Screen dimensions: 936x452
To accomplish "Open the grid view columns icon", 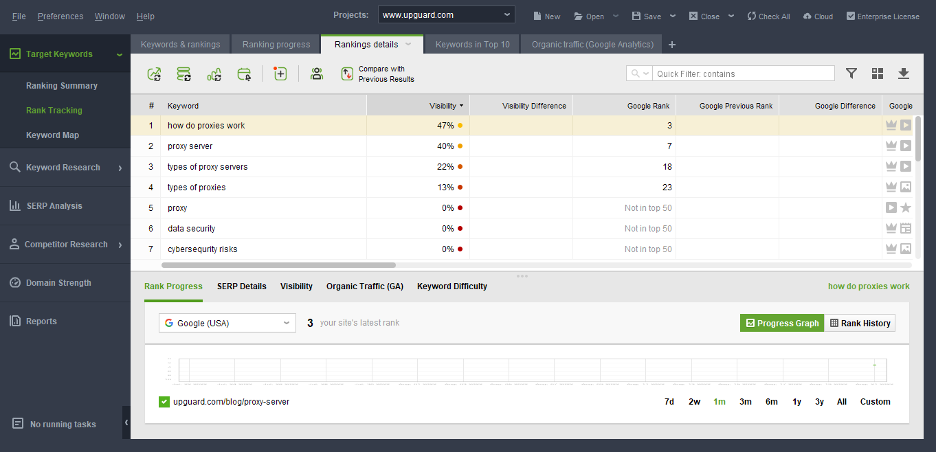I will point(877,73).
